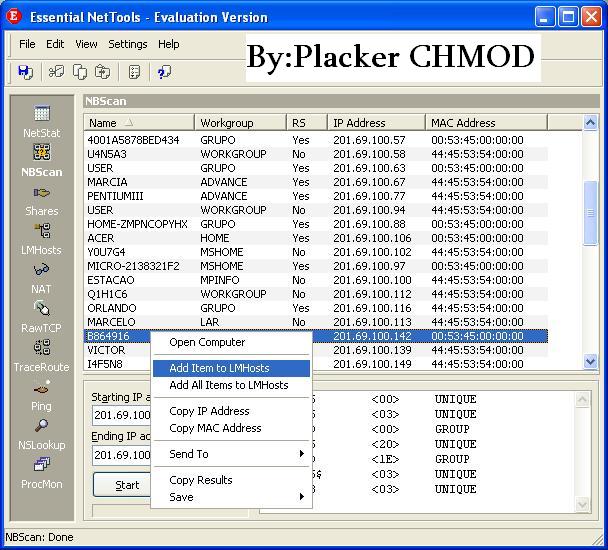Select the MARCELO row

[x=316, y=322]
